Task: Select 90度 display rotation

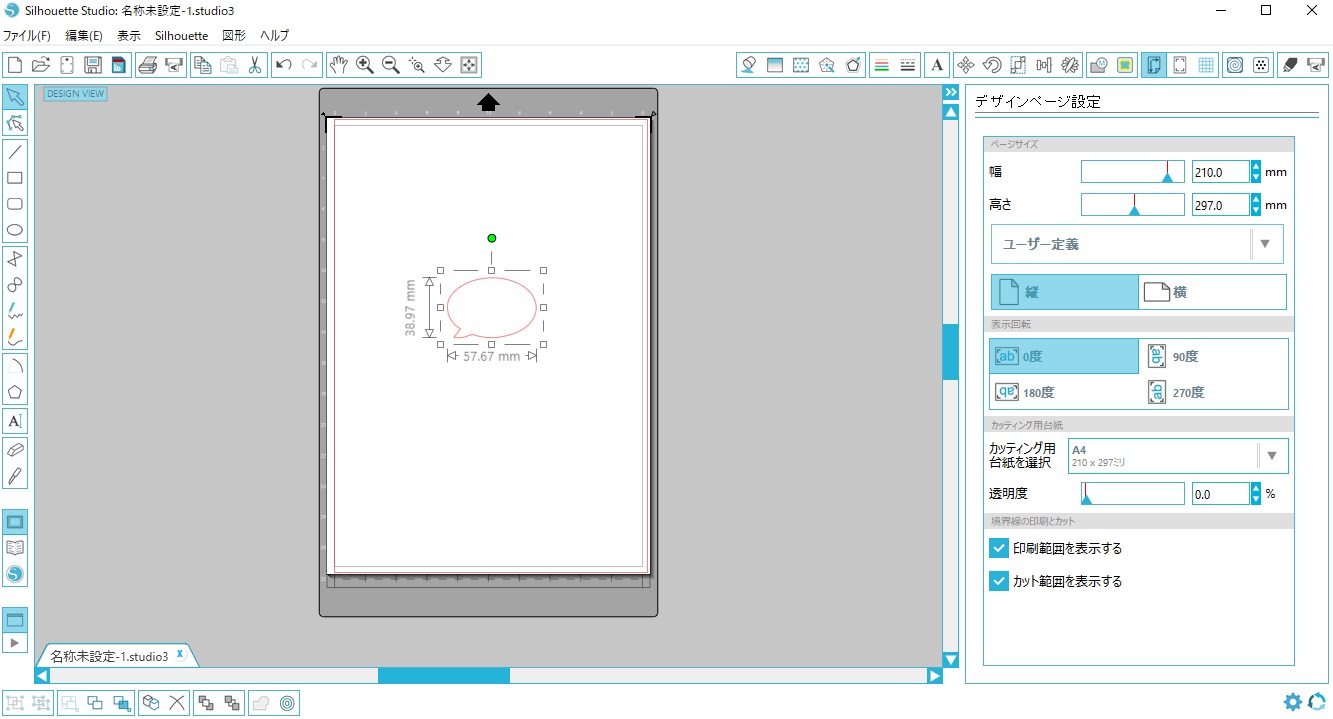Action: coord(1213,356)
